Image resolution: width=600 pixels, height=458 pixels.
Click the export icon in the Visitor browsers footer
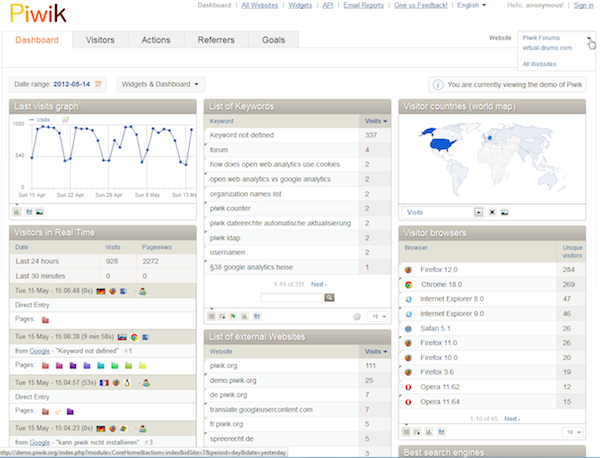pyautogui.click(x=441, y=432)
